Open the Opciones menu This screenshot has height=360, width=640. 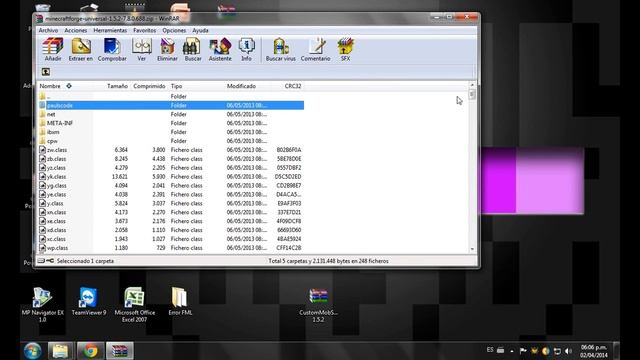pos(174,31)
